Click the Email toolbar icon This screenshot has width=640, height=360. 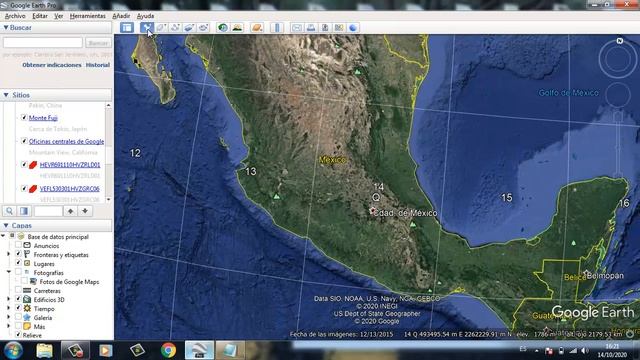tap(297, 27)
